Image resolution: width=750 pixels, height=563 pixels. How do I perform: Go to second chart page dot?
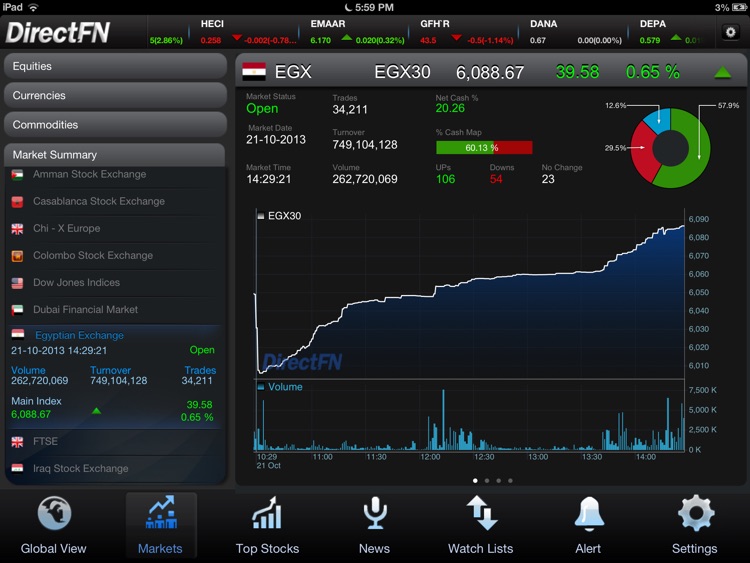[x=487, y=481]
